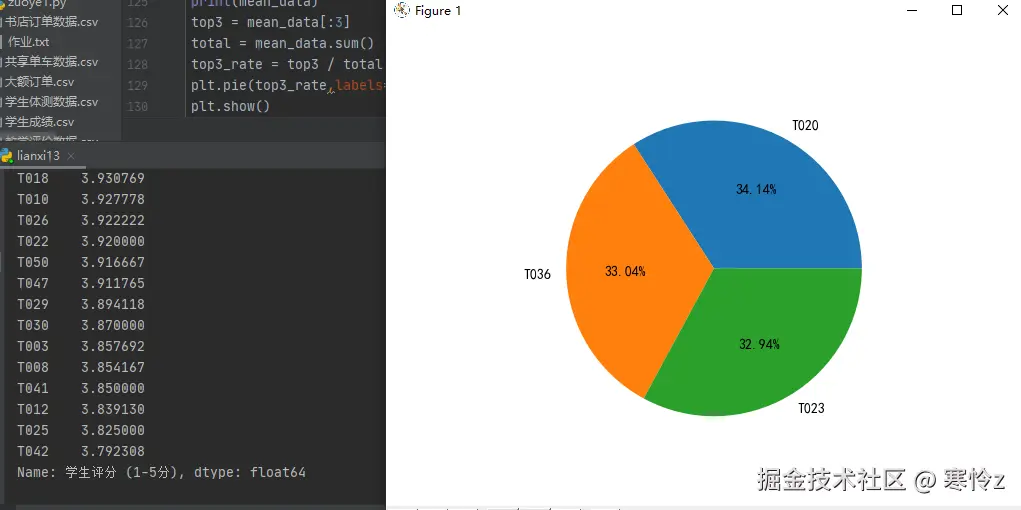This screenshot has width=1021, height=510.
Task: Open the lianxi13 run tab
Action: pos(38,156)
